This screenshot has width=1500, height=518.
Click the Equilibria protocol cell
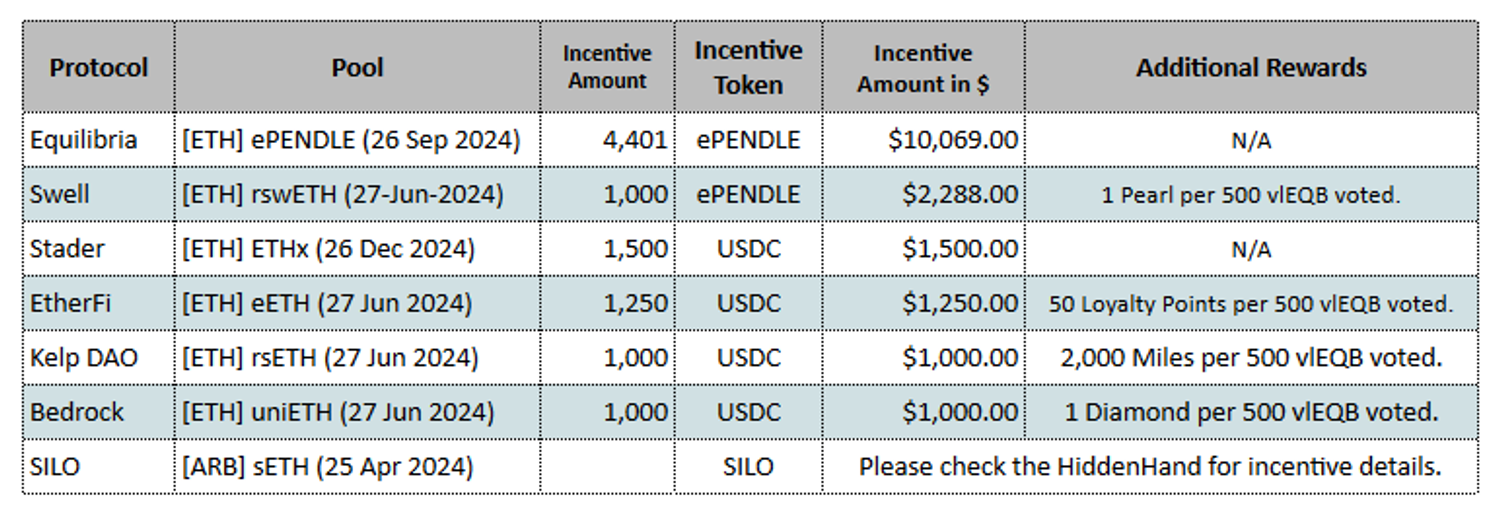pos(83,140)
